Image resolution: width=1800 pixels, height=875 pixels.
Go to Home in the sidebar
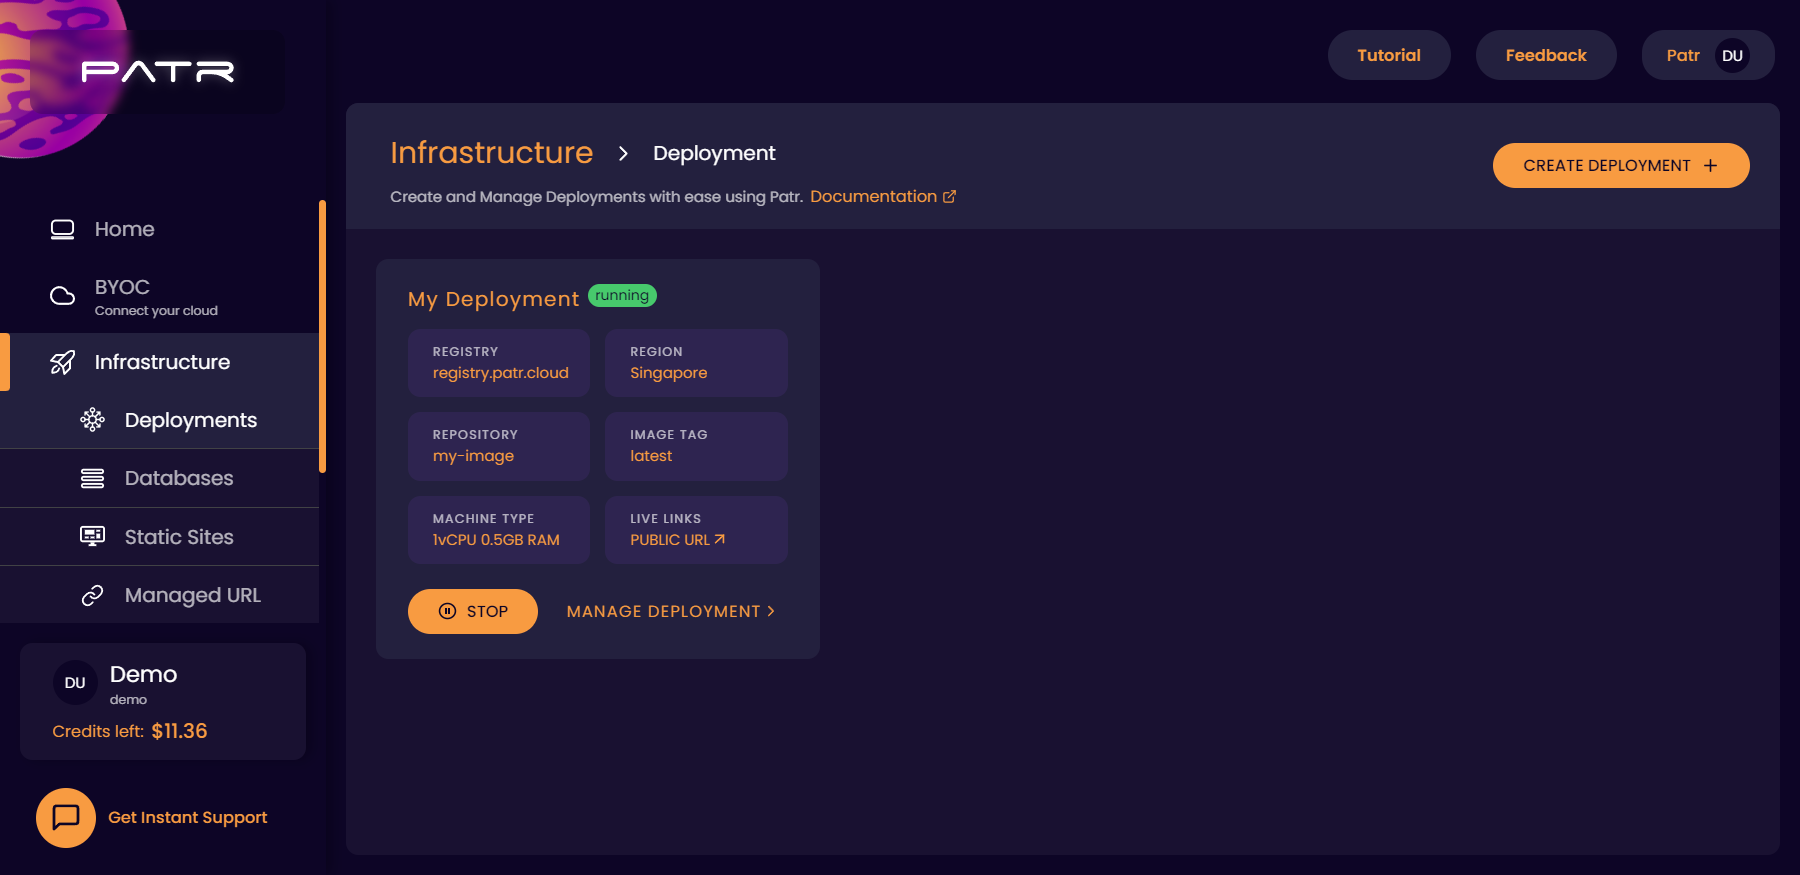[160, 229]
